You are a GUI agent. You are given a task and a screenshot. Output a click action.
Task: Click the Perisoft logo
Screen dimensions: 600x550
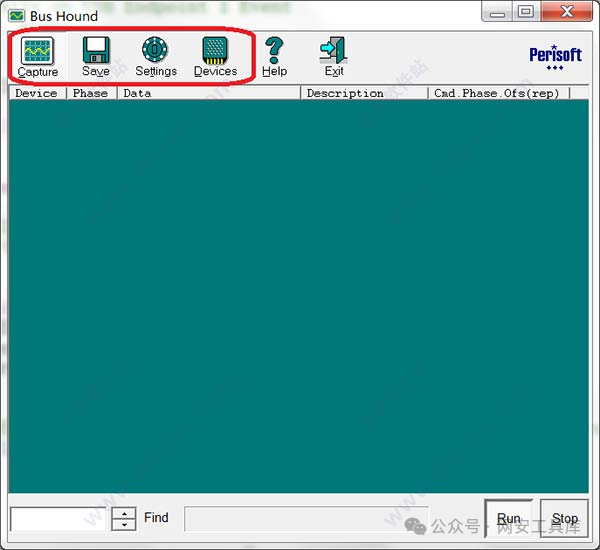coord(555,56)
